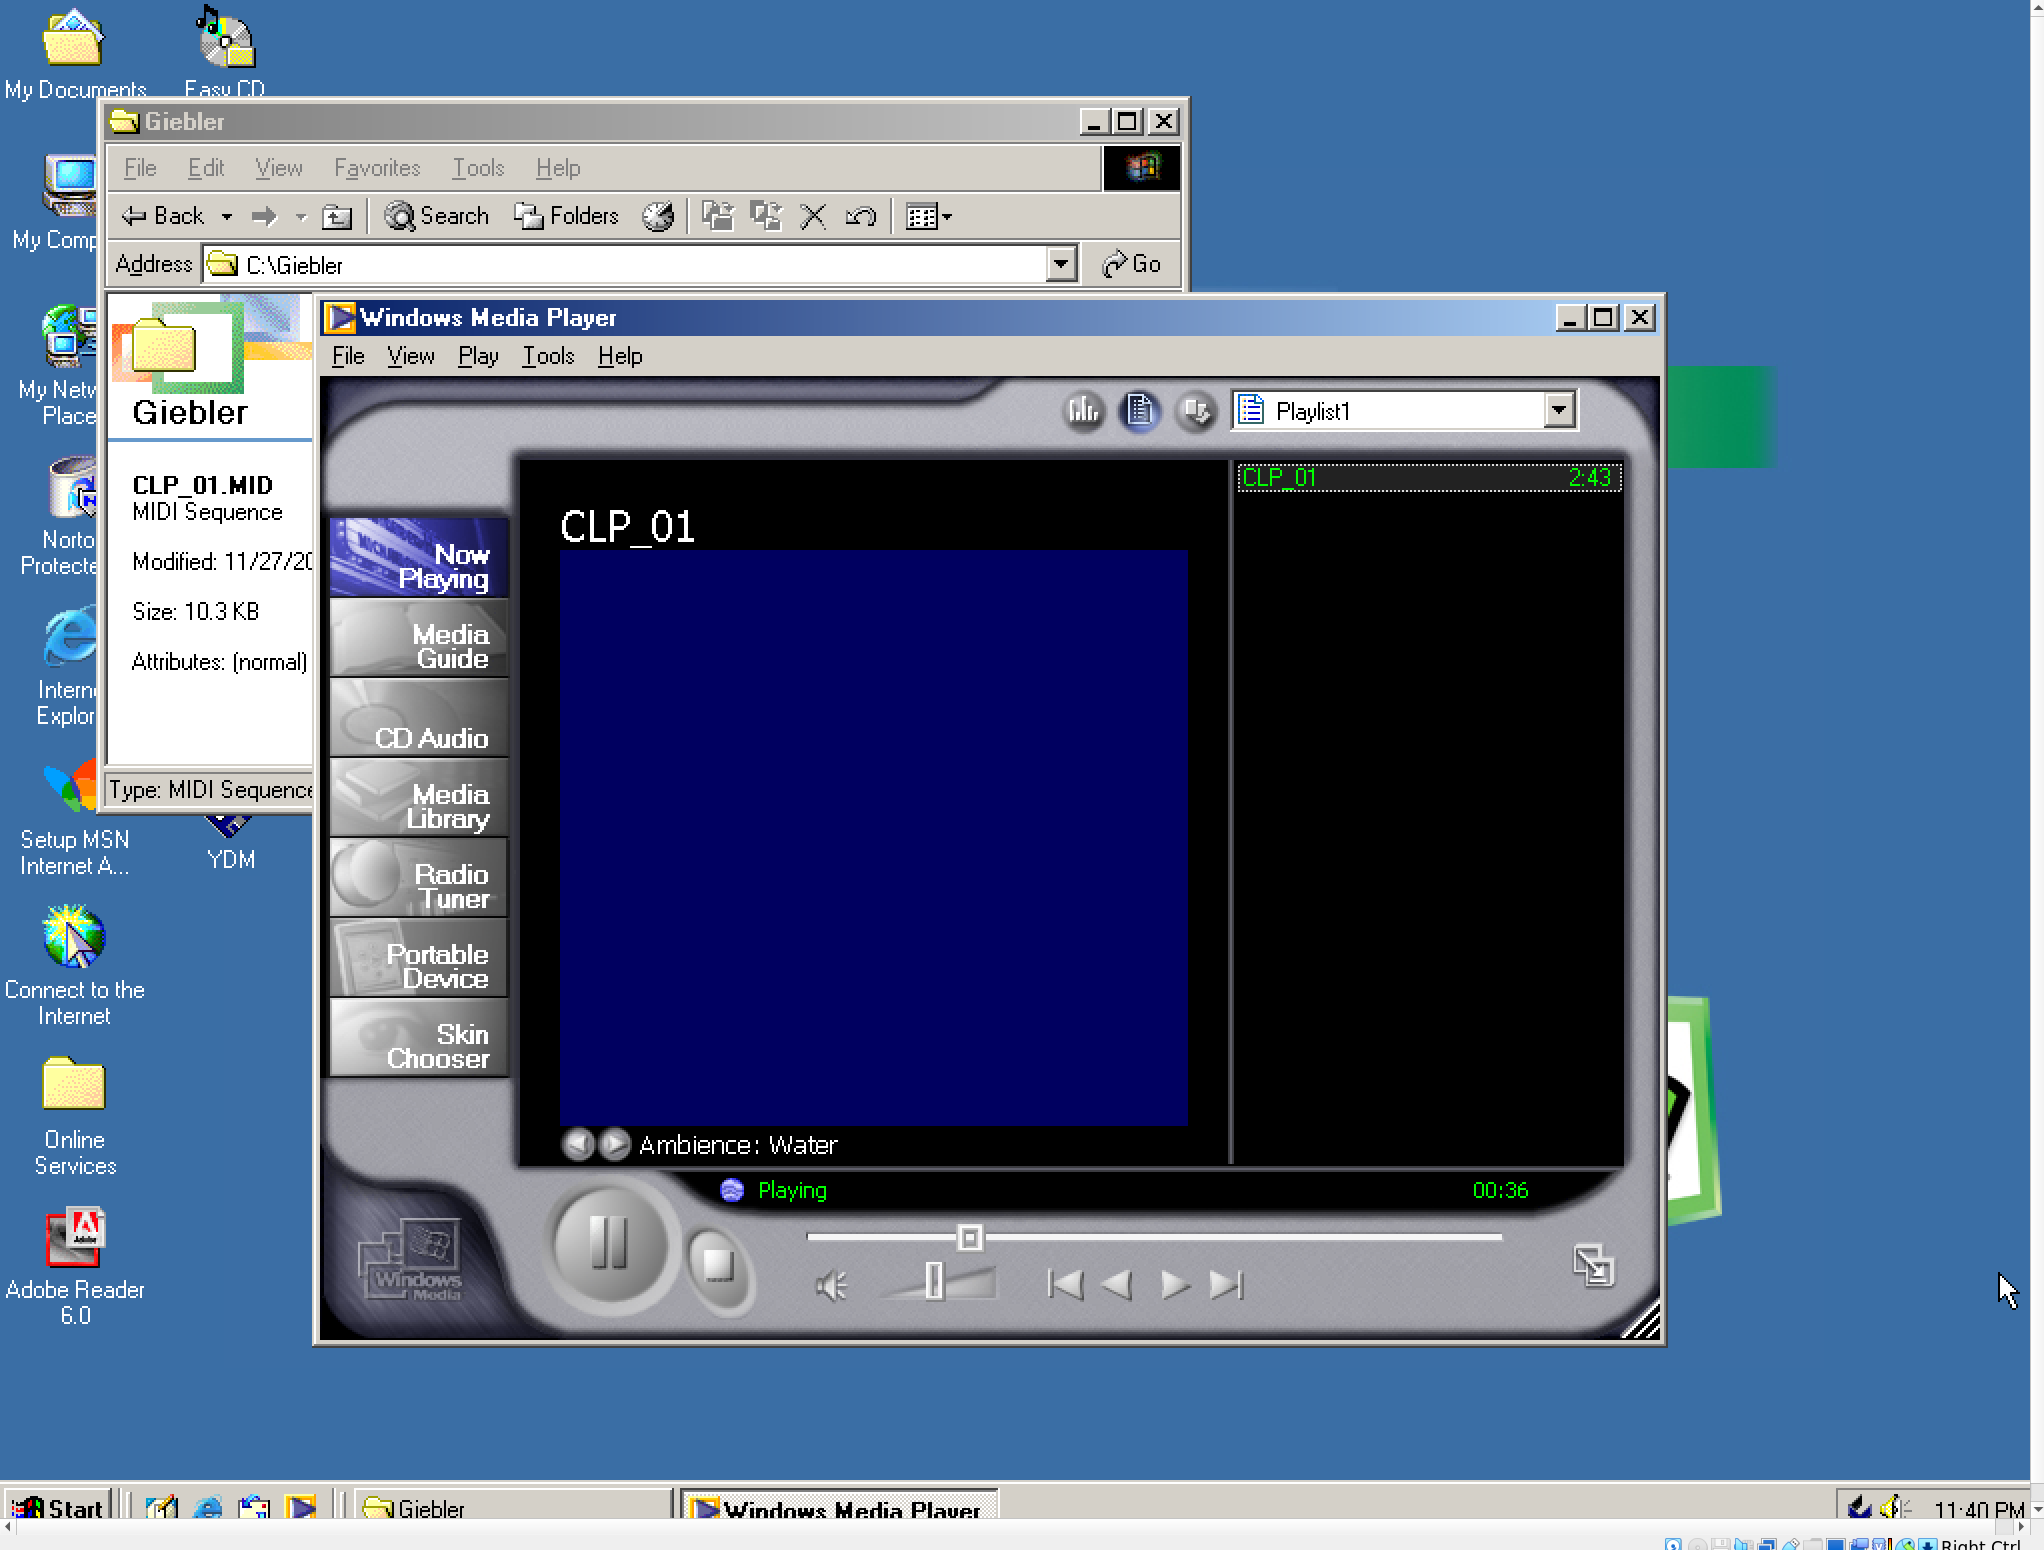This screenshot has height=1550, width=2044.
Task: Switch to Giebler taskbar button
Action: click(x=512, y=1507)
